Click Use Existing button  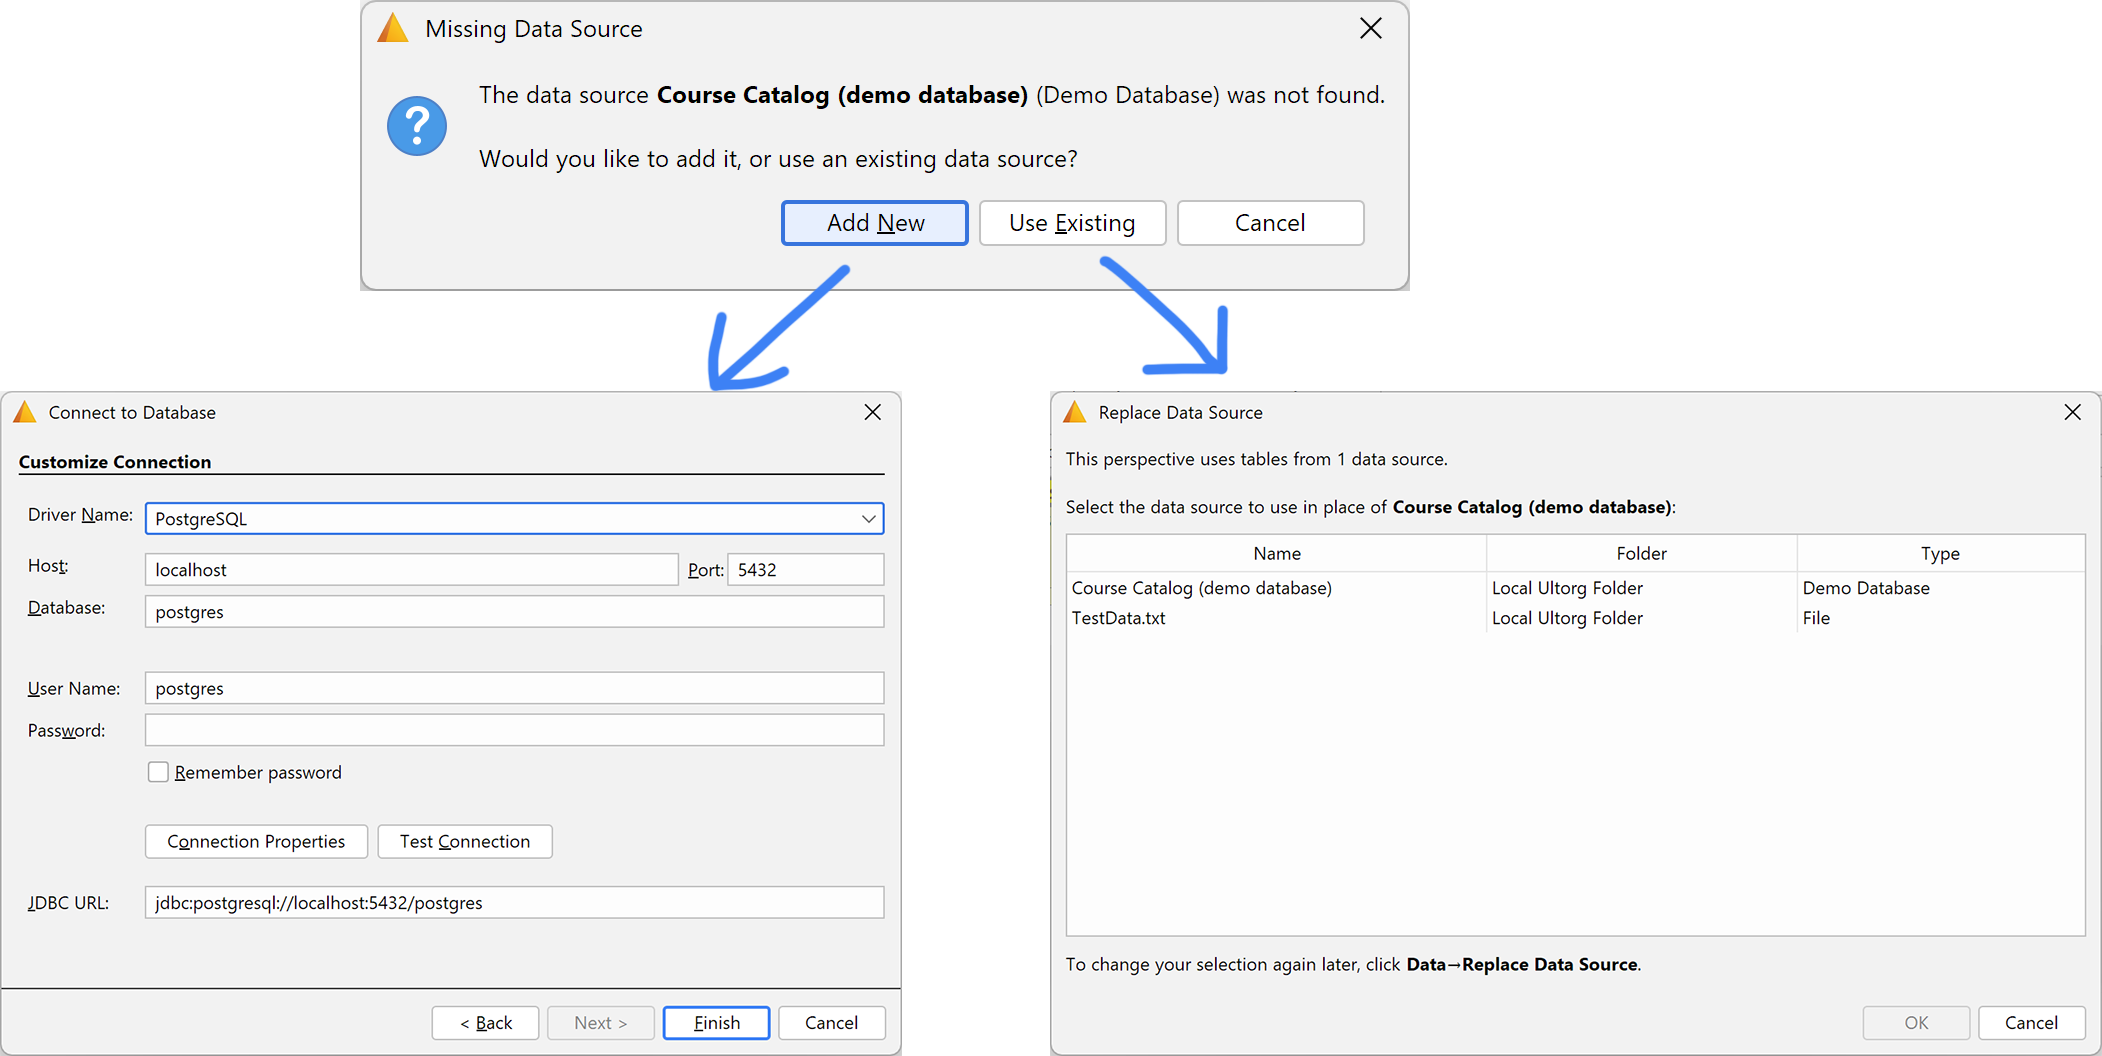tap(1072, 223)
